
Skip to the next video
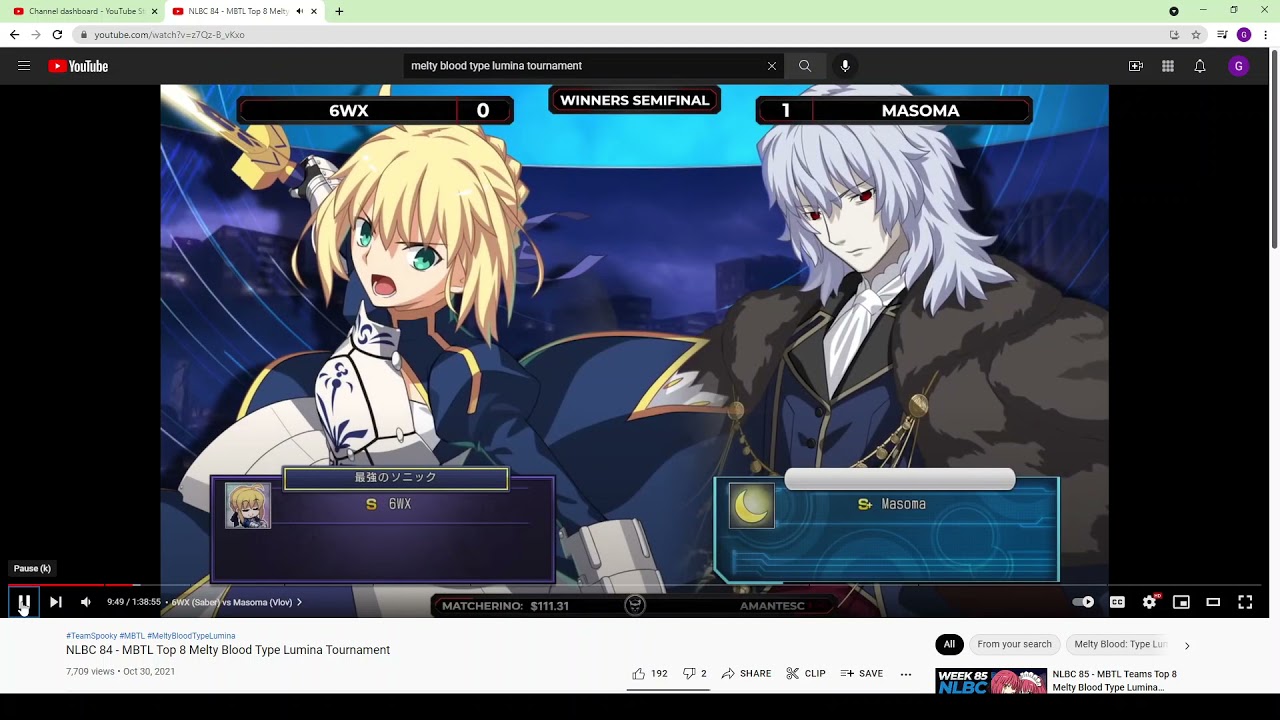(x=56, y=602)
